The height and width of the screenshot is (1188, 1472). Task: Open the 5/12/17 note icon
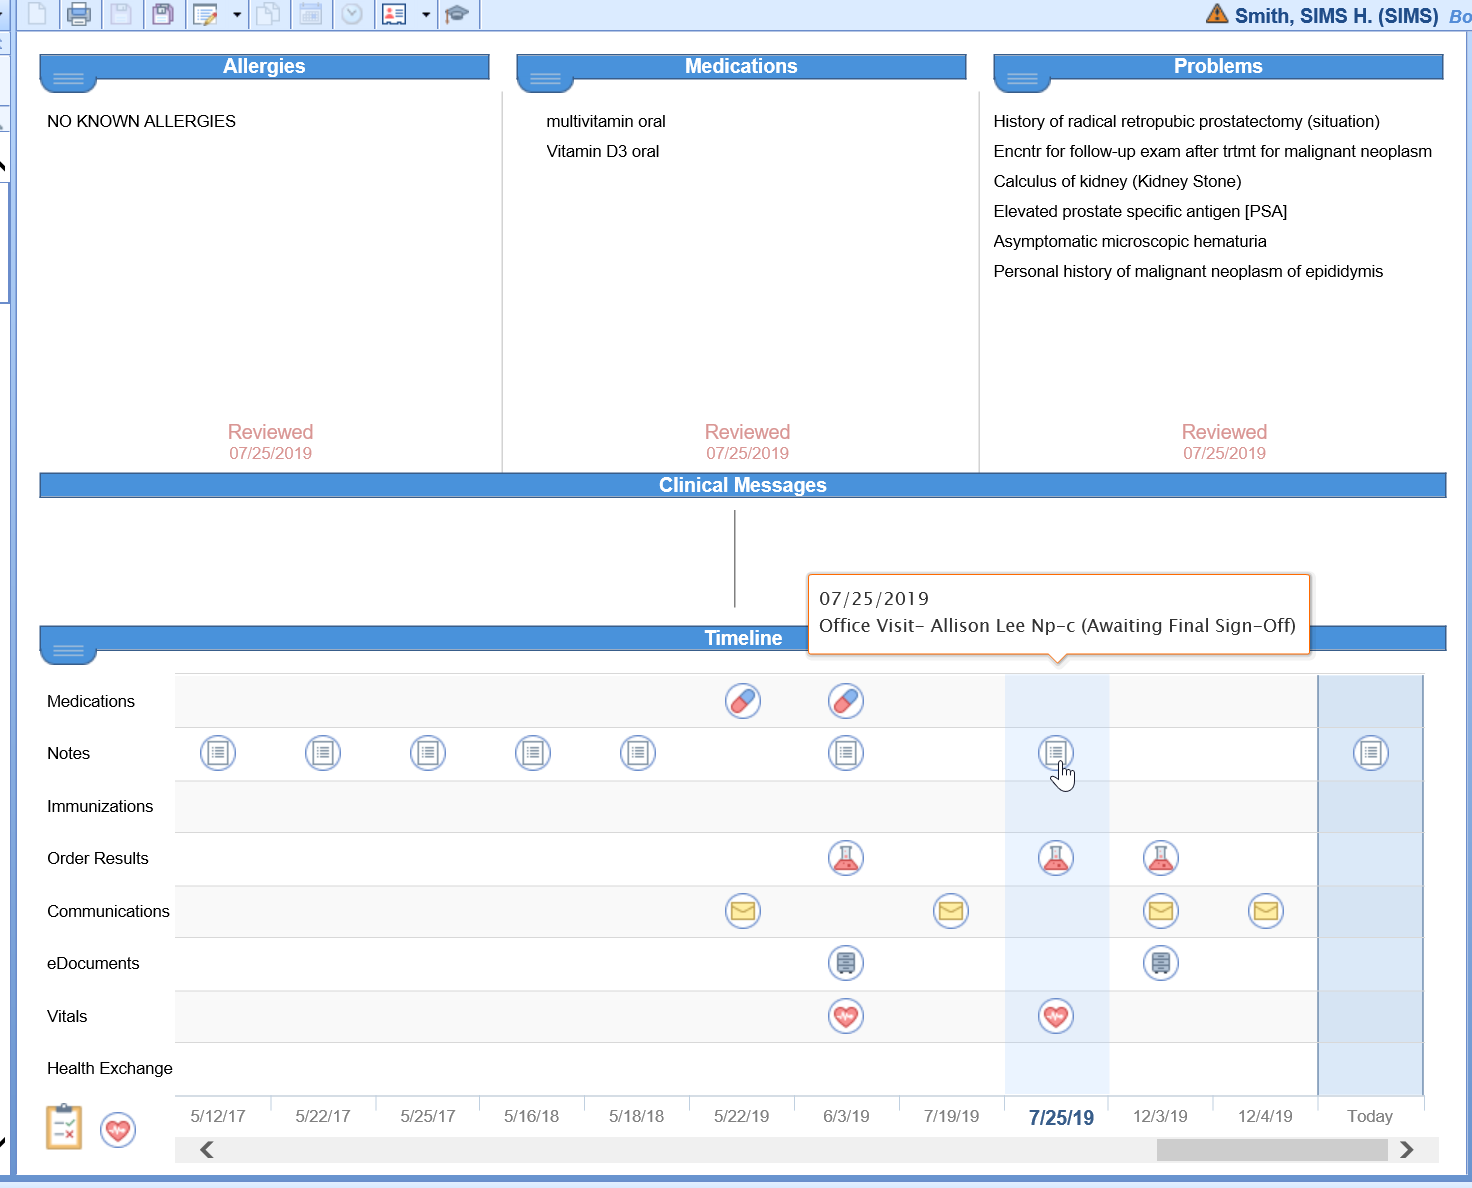(218, 753)
